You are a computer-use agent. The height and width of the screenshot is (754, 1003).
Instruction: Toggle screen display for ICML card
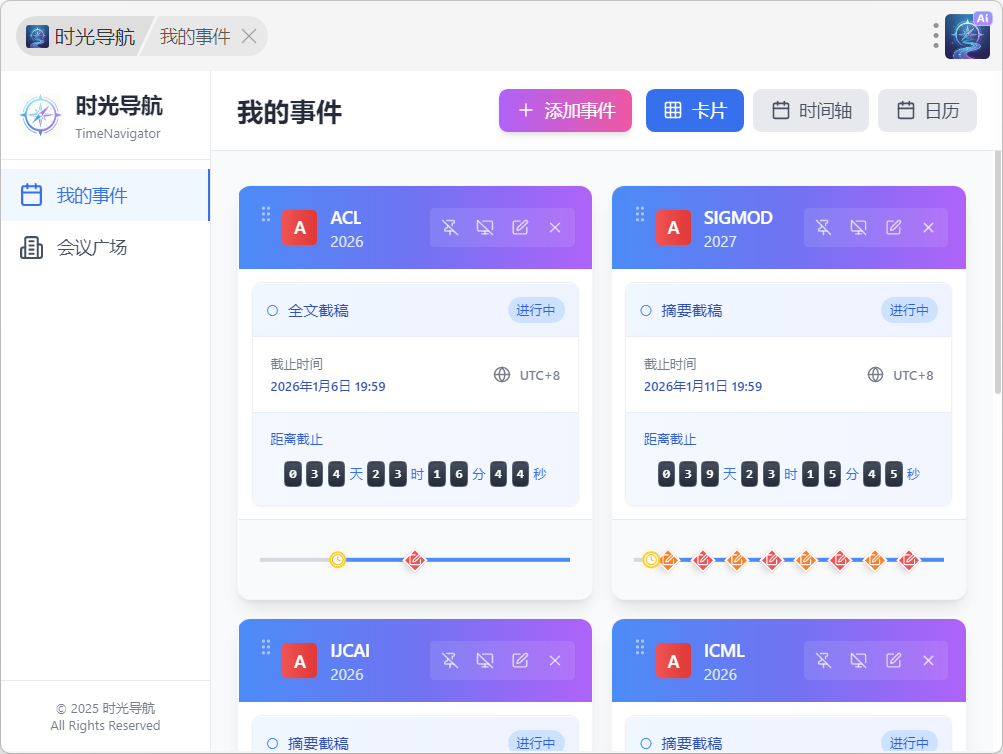coord(858,661)
